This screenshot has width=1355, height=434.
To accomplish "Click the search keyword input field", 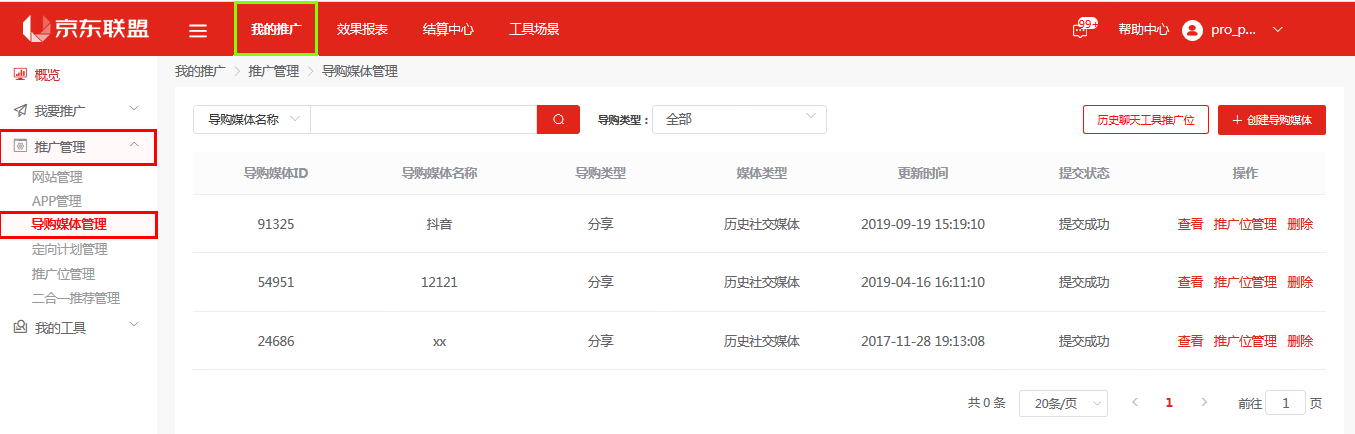I will click(x=424, y=120).
